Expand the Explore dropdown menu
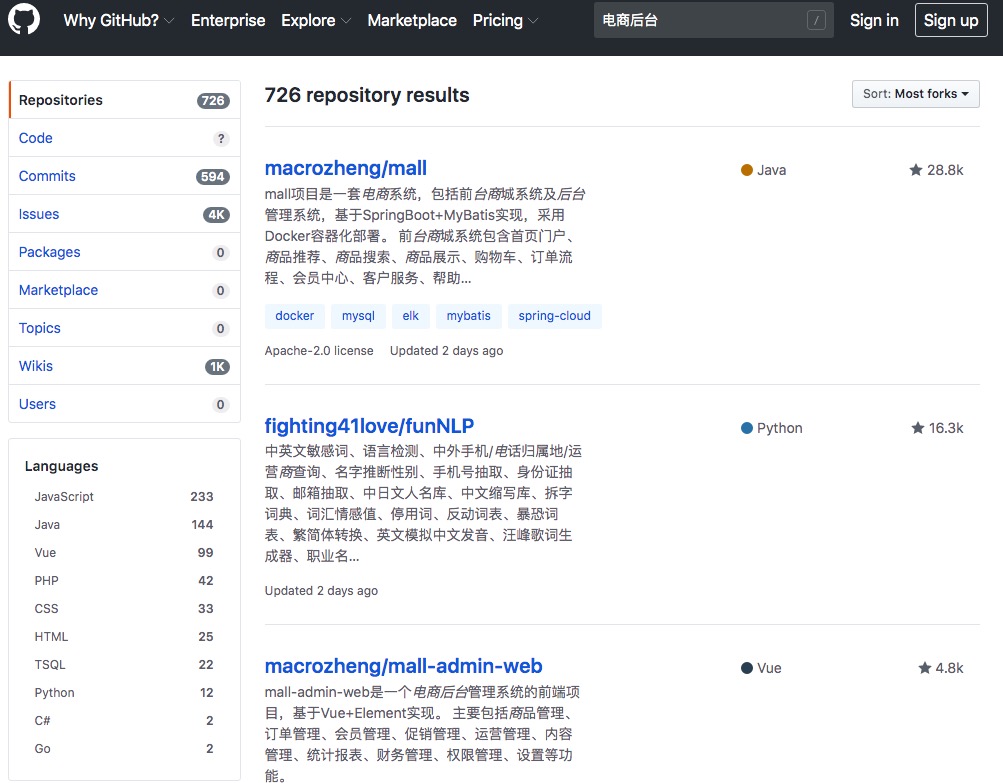The width and height of the screenshot is (1003, 783). (316, 20)
